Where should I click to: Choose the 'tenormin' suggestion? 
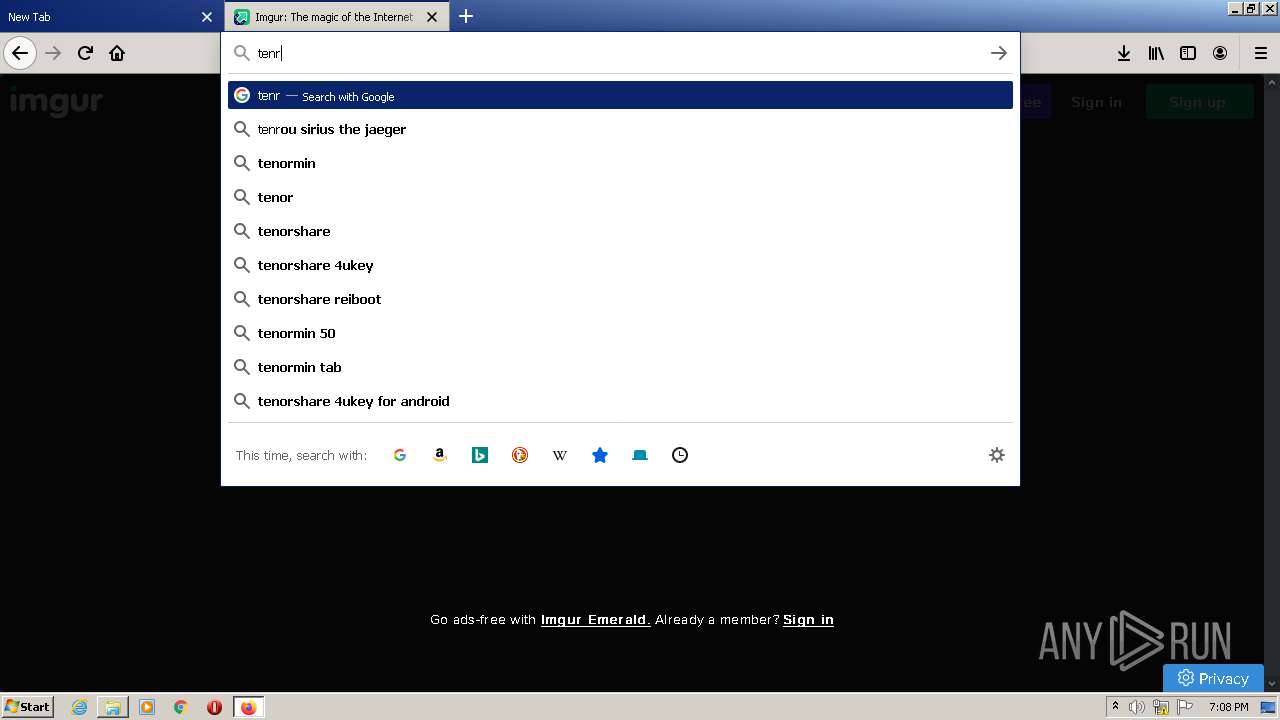tap(620, 163)
